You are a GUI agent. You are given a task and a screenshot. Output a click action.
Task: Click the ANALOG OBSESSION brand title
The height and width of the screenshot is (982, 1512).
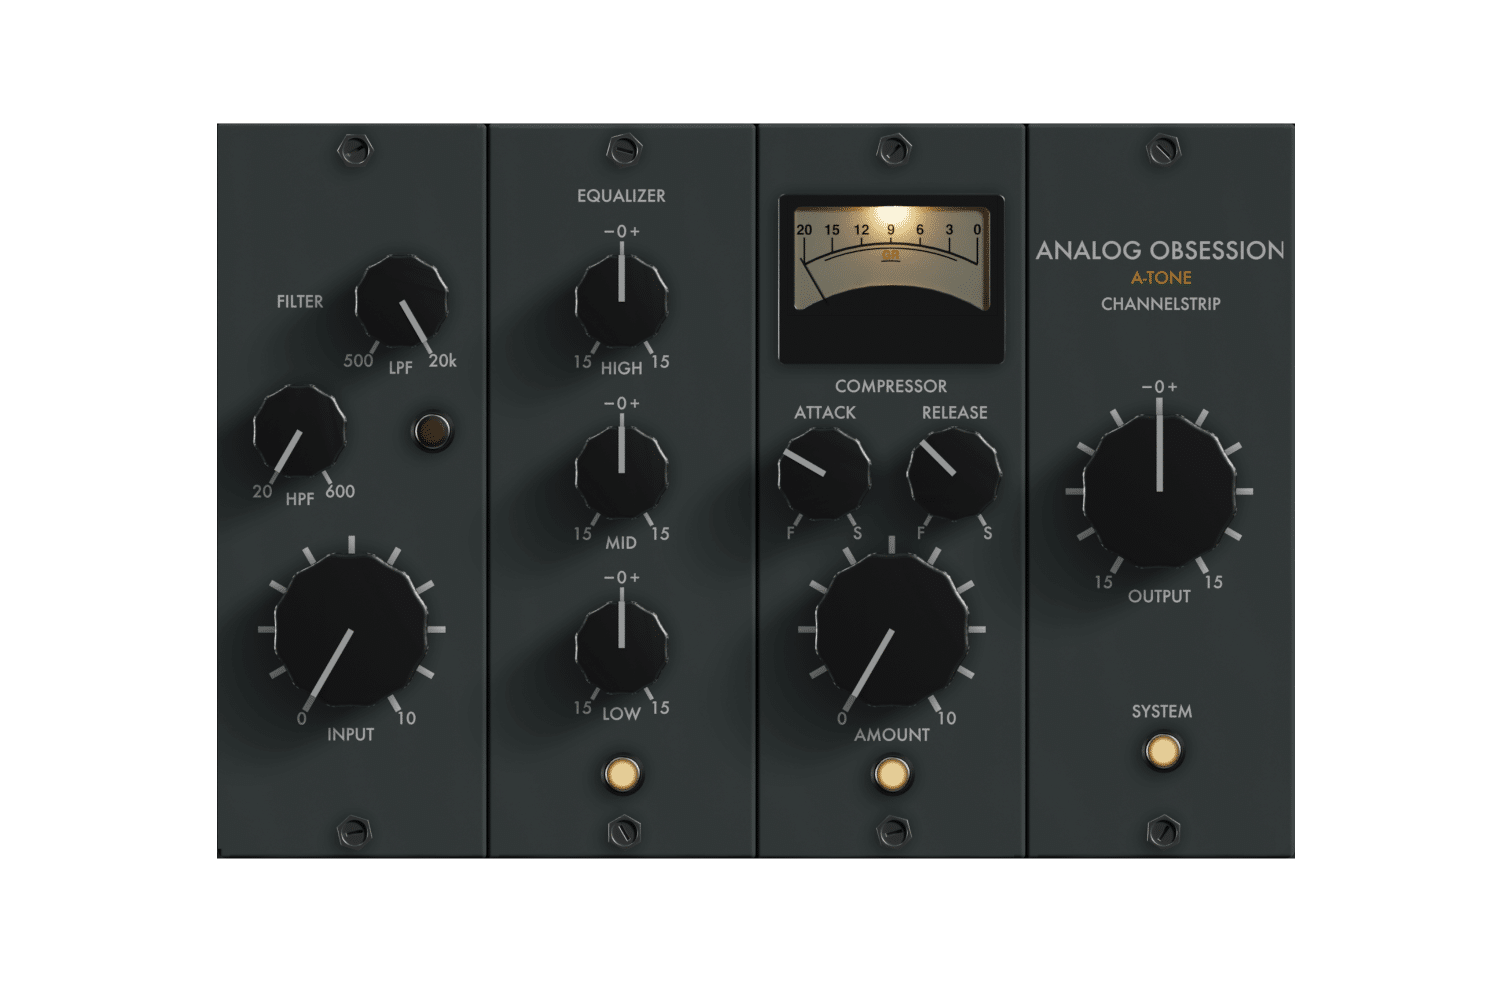pos(1160,250)
